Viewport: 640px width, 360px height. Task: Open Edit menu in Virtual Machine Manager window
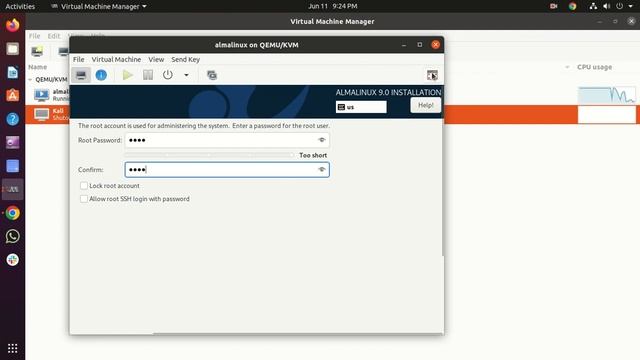click(x=53, y=36)
